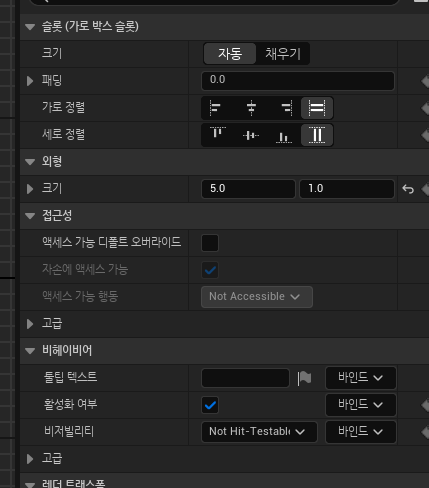429x488 pixels.
Task: Toggle 자손에 액세스 가능 checkbox
Action: (210, 270)
